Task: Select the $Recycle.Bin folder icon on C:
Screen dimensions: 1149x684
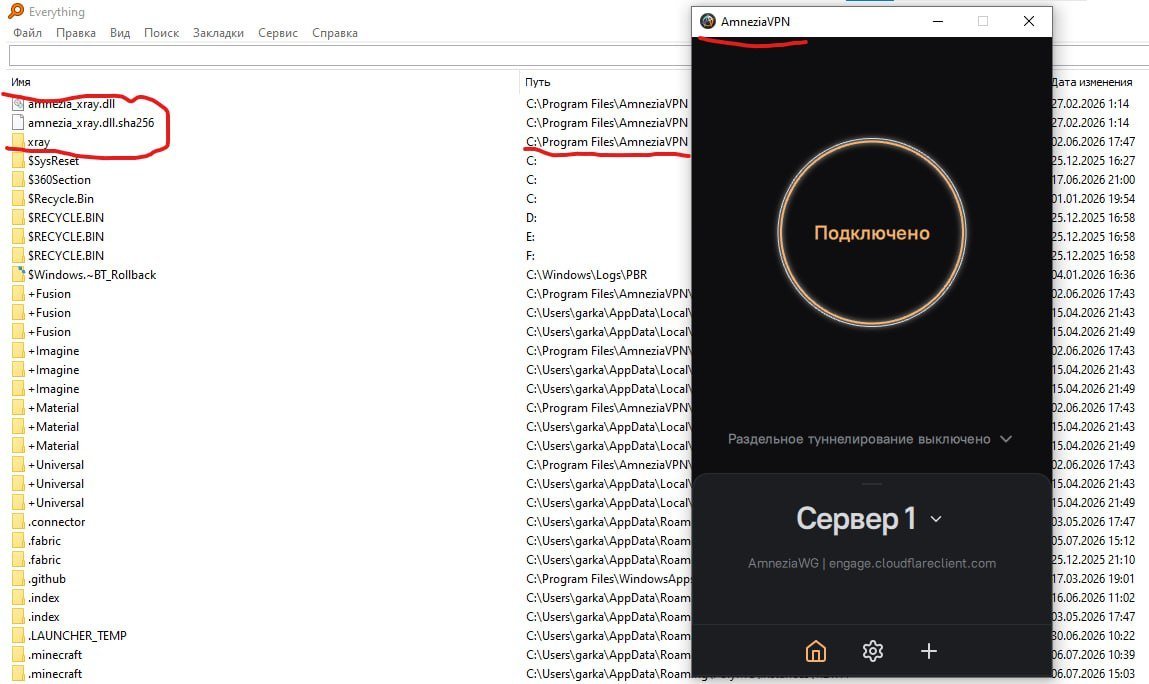Action: [x=18, y=199]
